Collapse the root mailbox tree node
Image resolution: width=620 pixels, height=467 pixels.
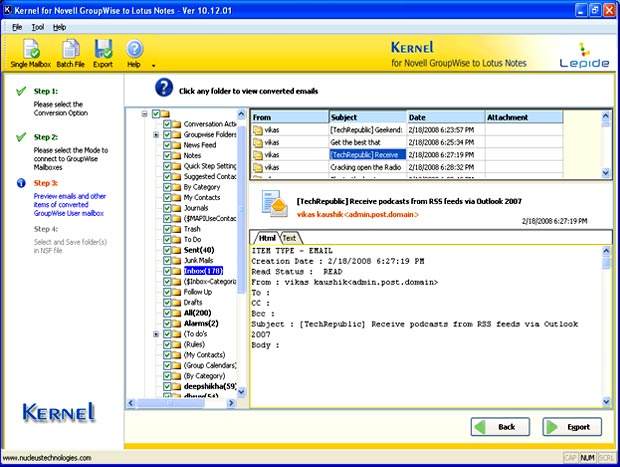click(x=145, y=114)
